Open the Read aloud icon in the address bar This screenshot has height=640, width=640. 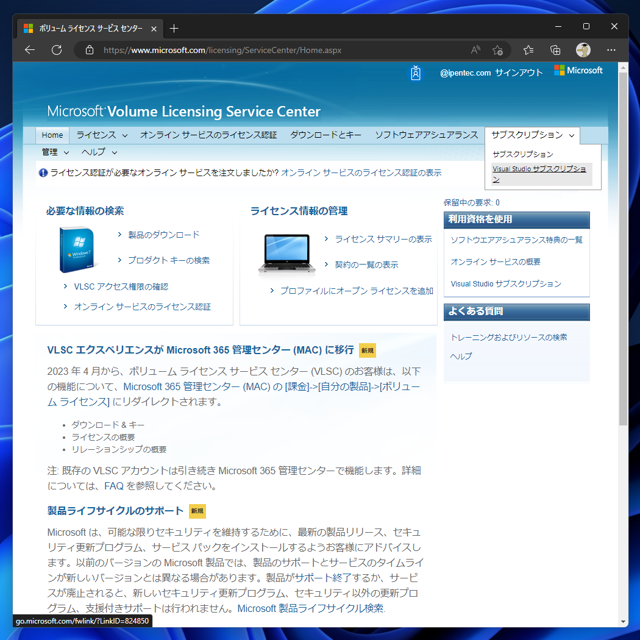(475, 50)
